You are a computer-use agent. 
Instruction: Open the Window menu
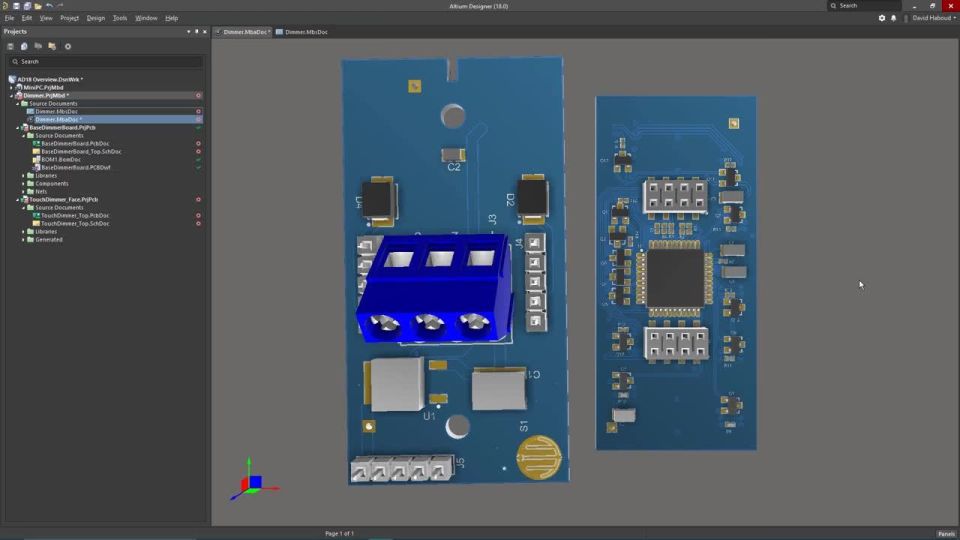click(146, 18)
